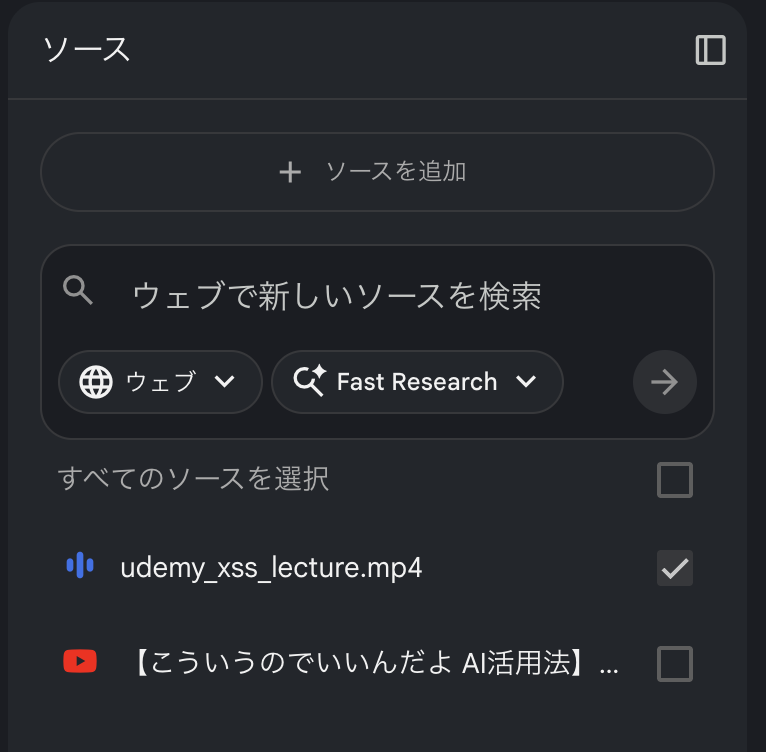Uncheck the udemy_xss_lecture.mp4 source checkbox
766x752 pixels.
(675, 568)
